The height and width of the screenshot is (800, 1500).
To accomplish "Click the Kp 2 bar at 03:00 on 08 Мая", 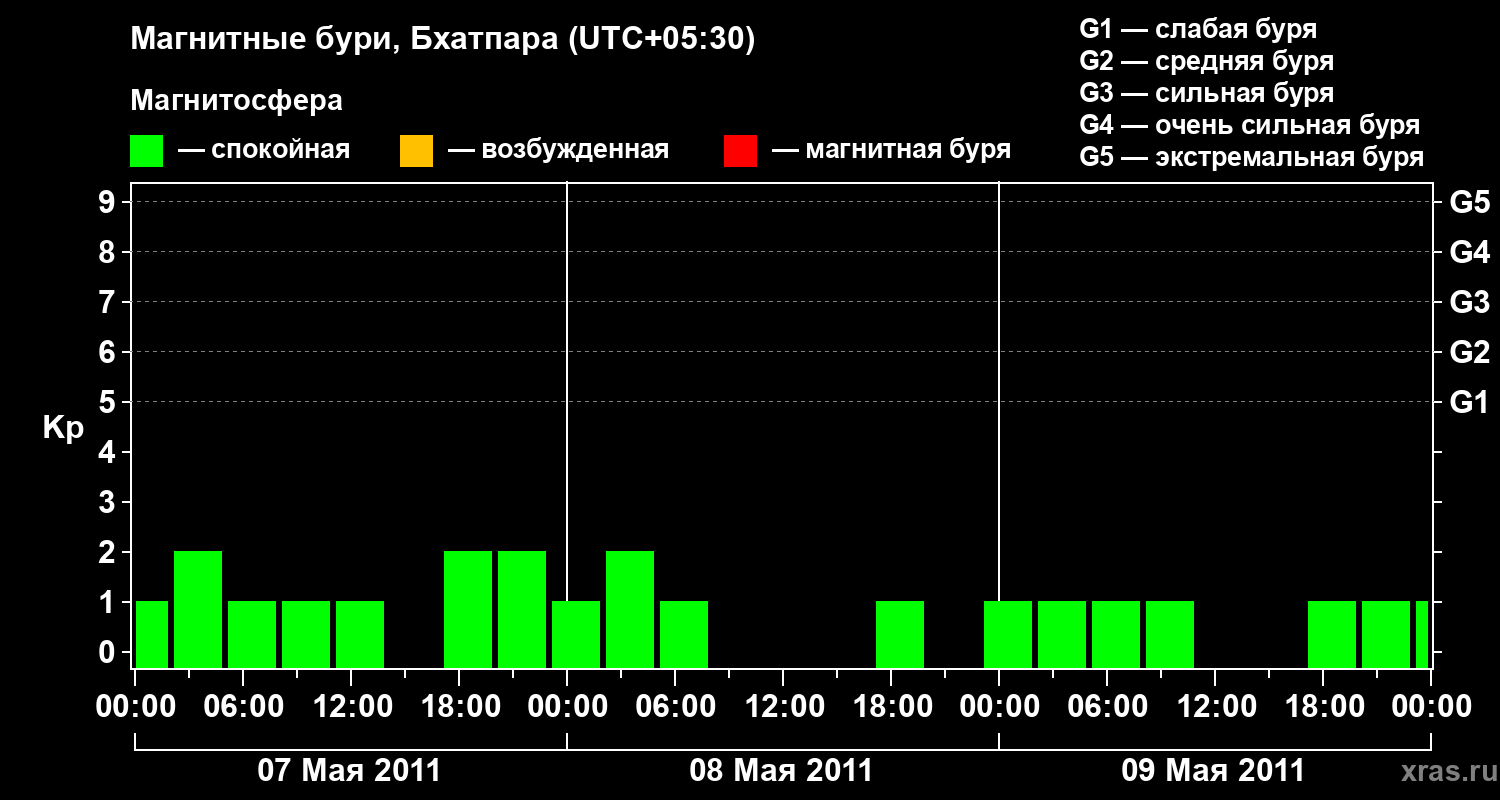I will [630, 609].
